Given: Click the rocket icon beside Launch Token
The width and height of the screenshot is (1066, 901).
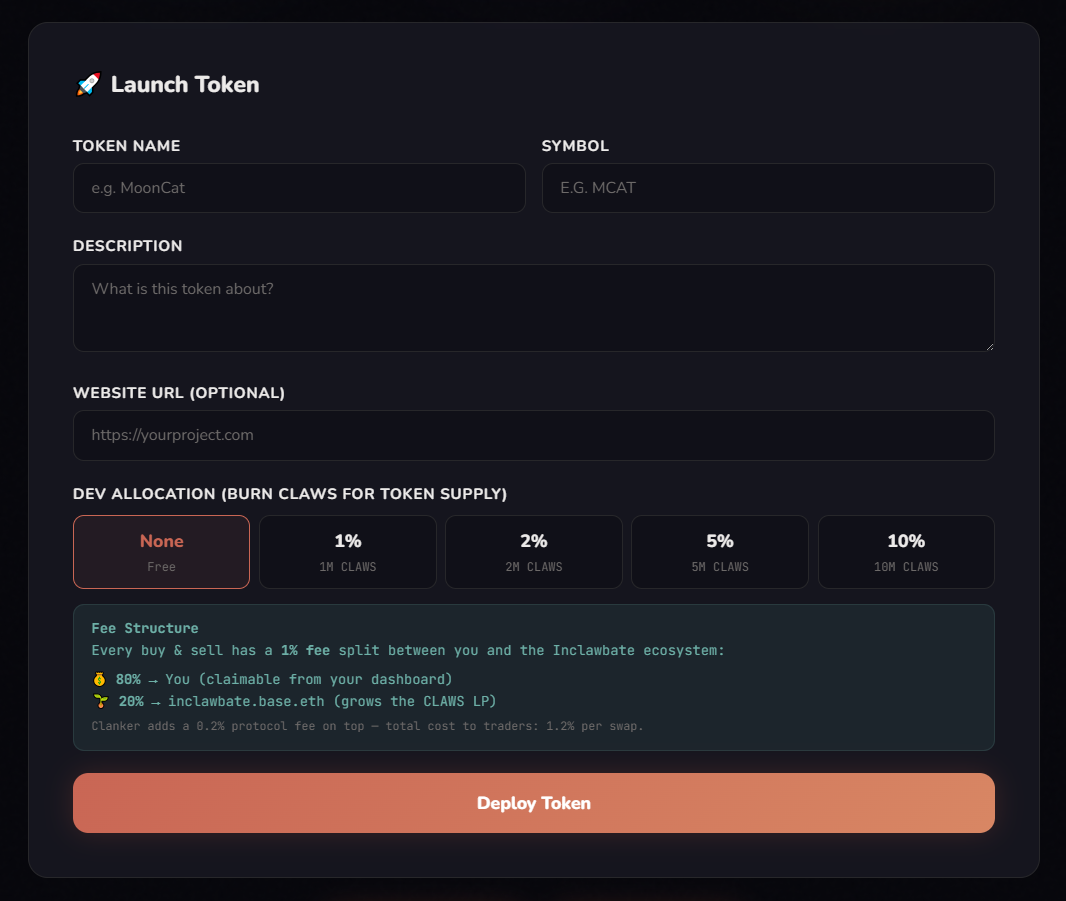Looking at the screenshot, I should pos(88,85).
